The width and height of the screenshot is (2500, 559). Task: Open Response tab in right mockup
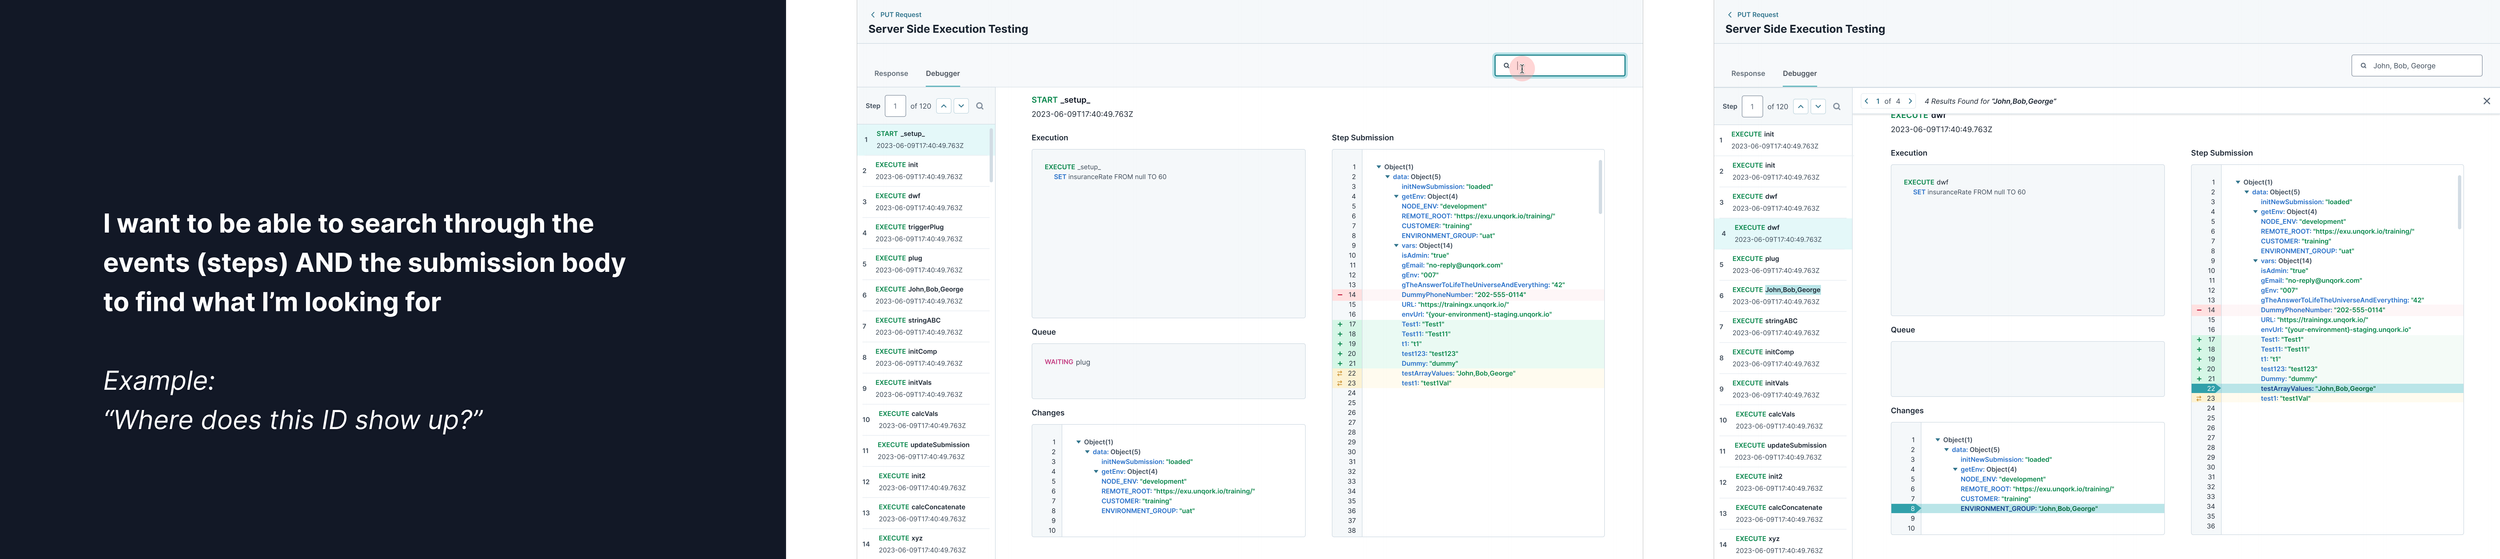tap(1748, 73)
